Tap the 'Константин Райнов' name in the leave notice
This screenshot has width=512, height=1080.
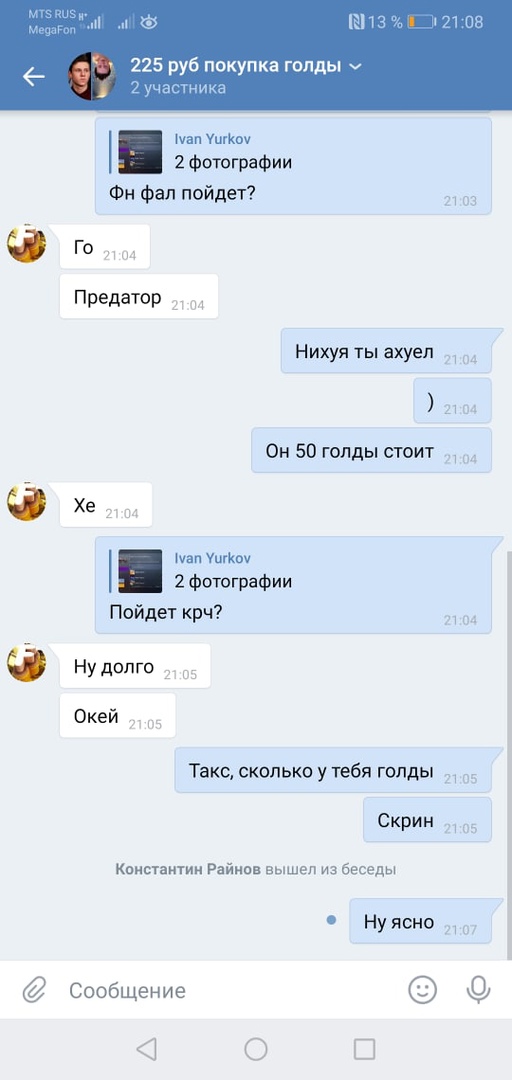pos(188,869)
